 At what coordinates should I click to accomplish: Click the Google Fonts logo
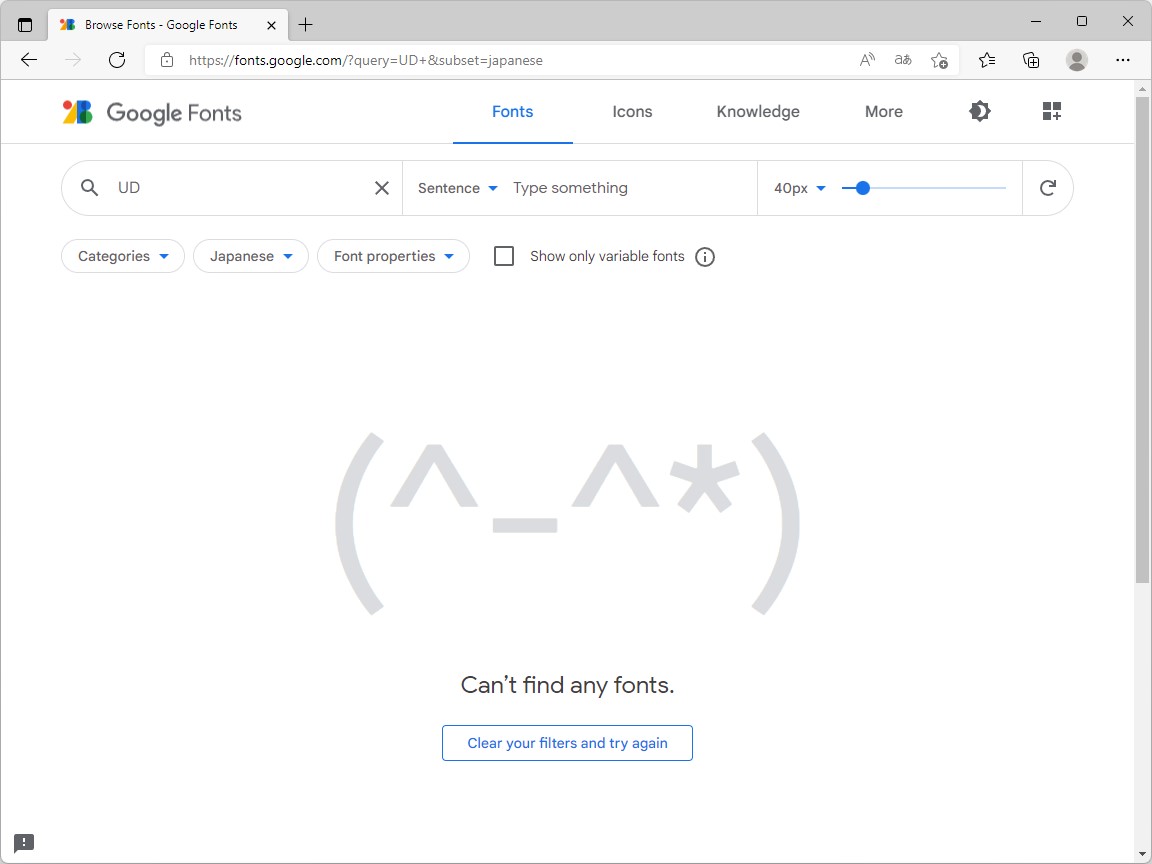[150, 111]
